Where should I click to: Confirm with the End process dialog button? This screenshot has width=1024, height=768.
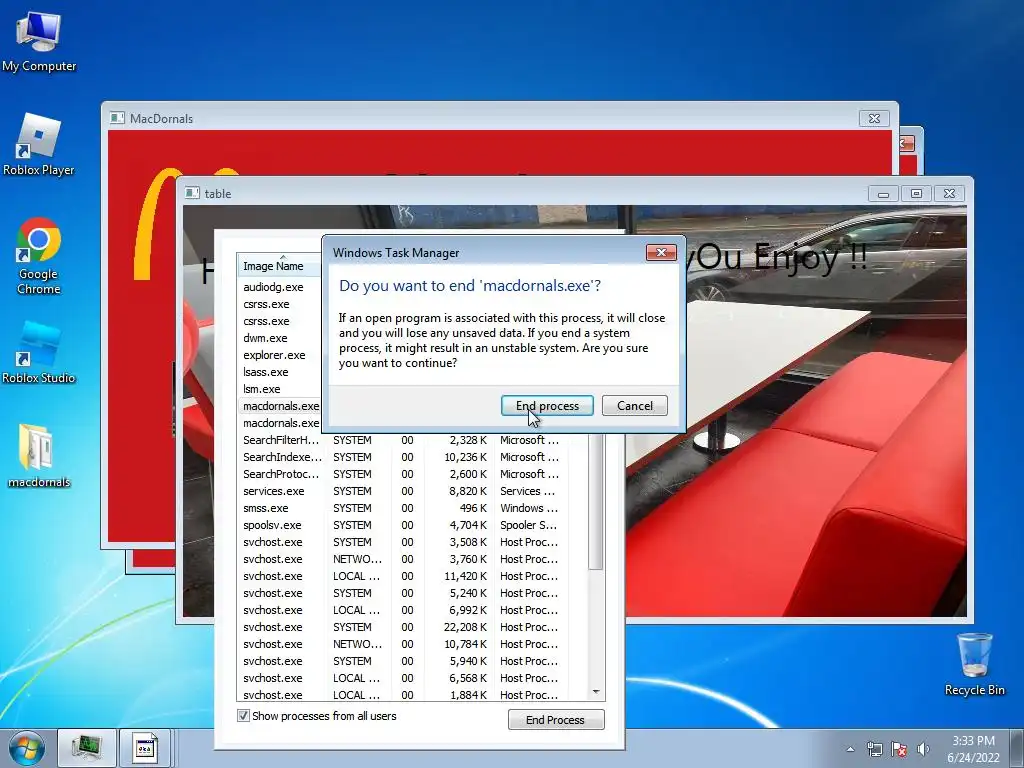pyautogui.click(x=547, y=406)
